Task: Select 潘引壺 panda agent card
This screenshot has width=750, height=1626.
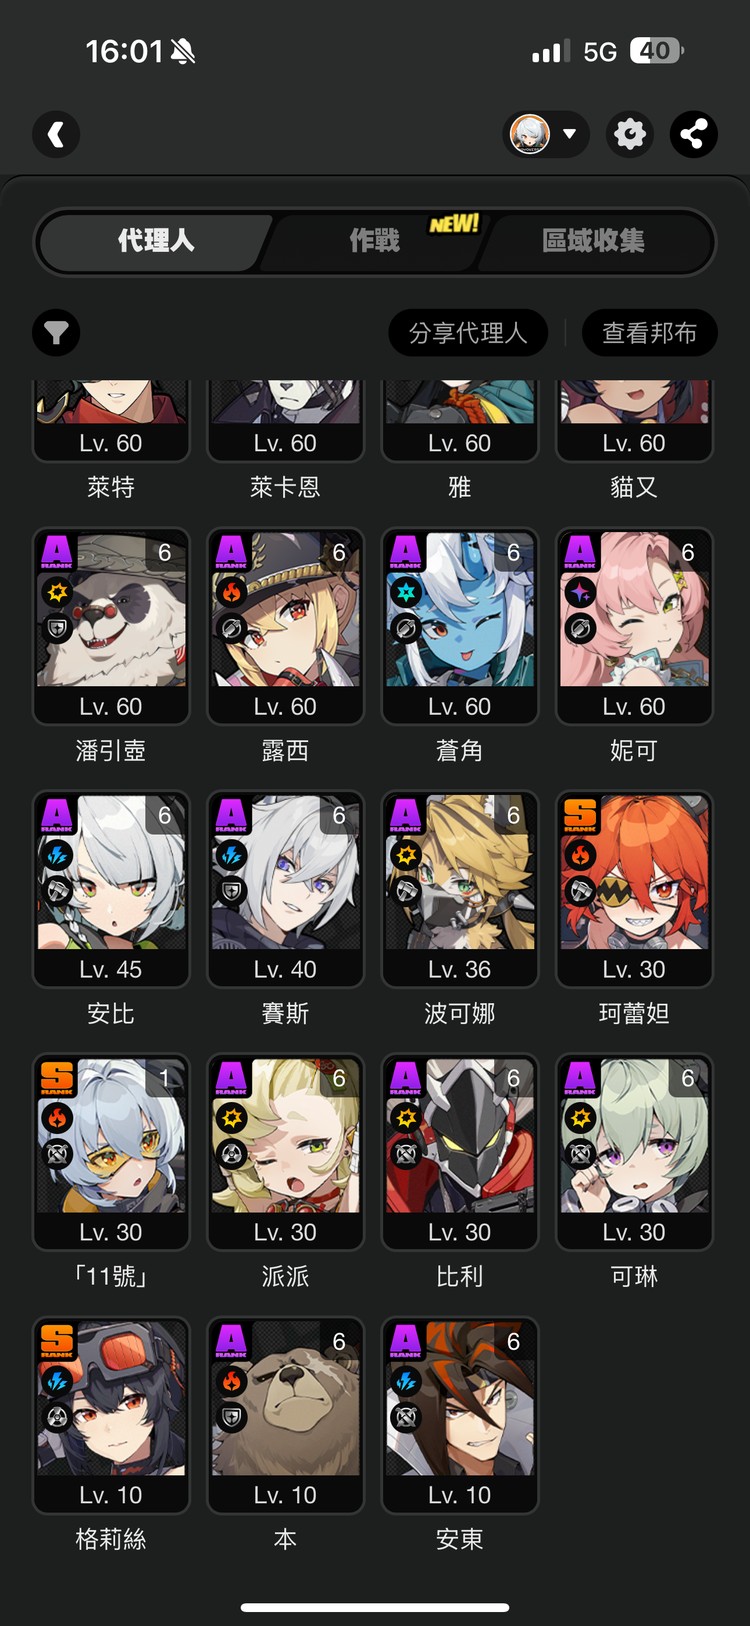Action: click(x=111, y=626)
